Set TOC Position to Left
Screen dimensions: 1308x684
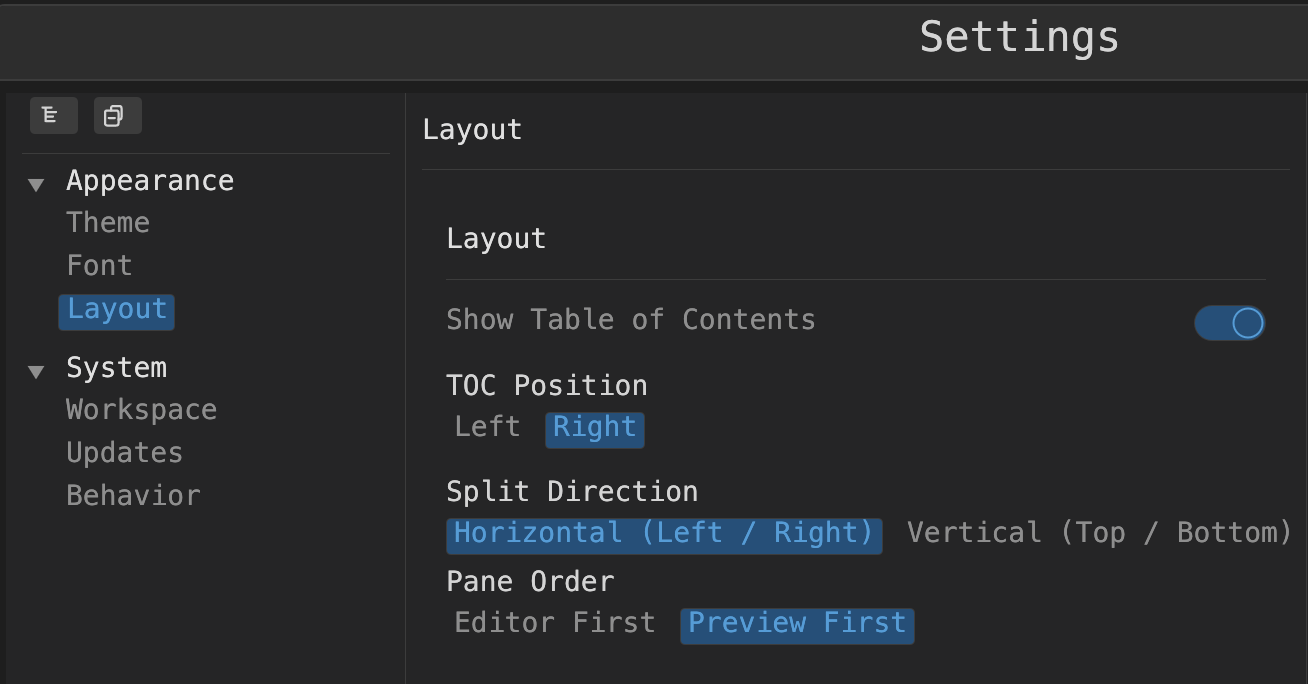click(x=487, y=427)
